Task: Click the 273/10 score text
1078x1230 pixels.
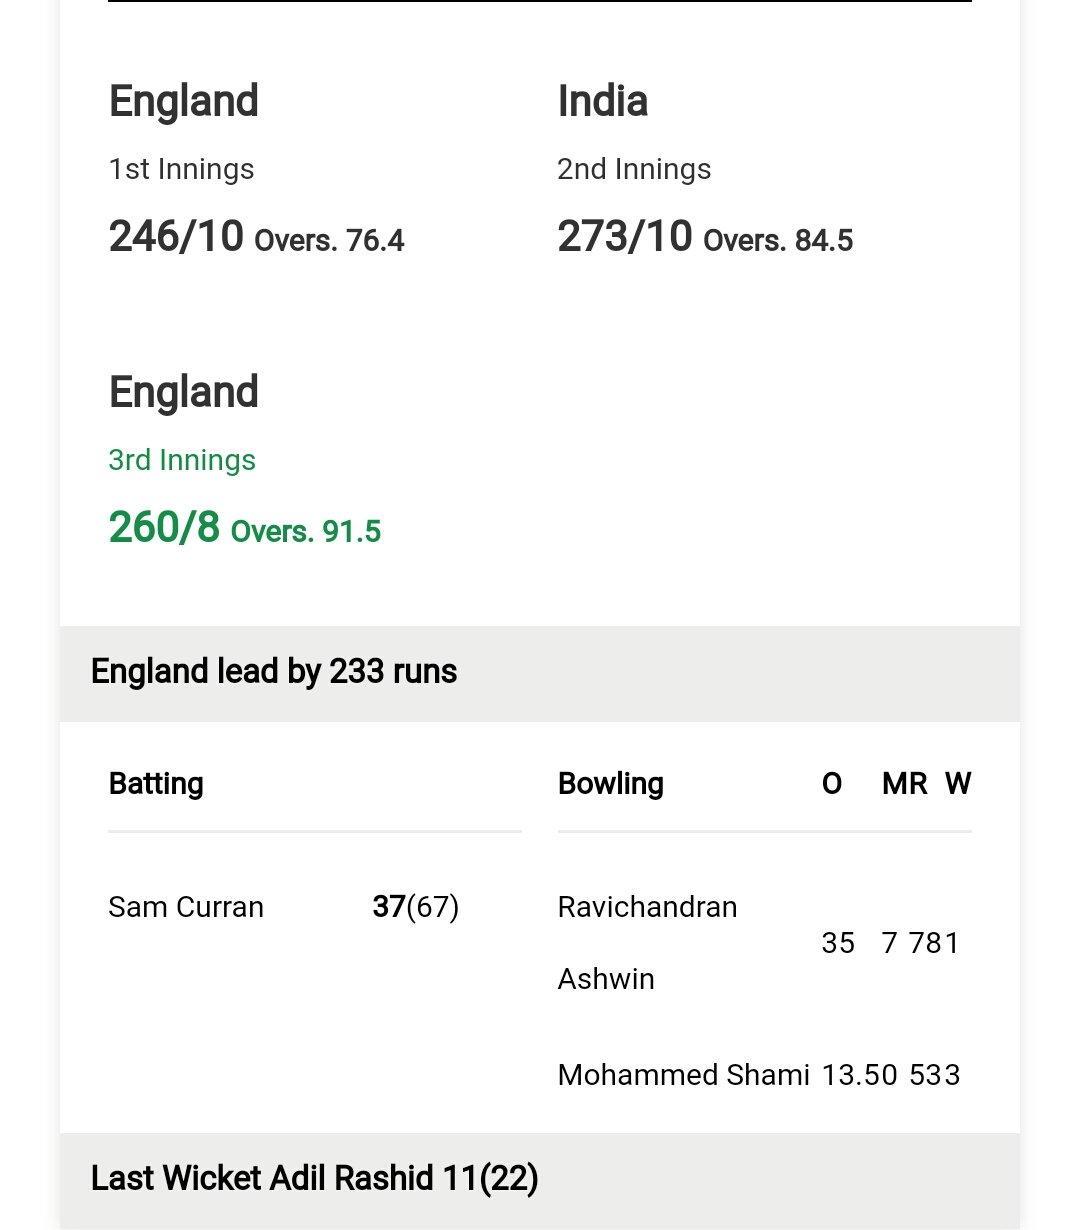Action: click(x=625, y=237)
